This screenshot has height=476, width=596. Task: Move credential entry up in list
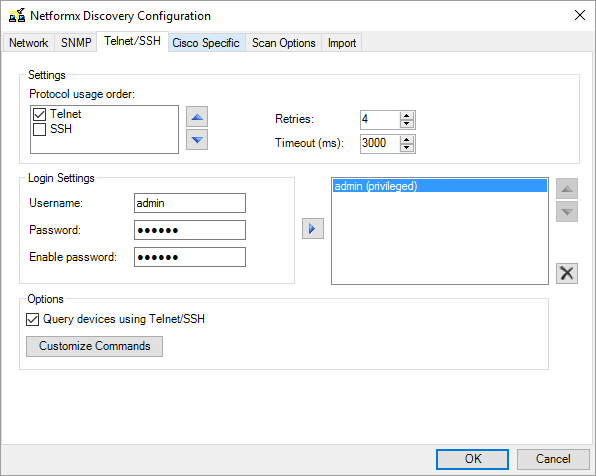(567, 189)
